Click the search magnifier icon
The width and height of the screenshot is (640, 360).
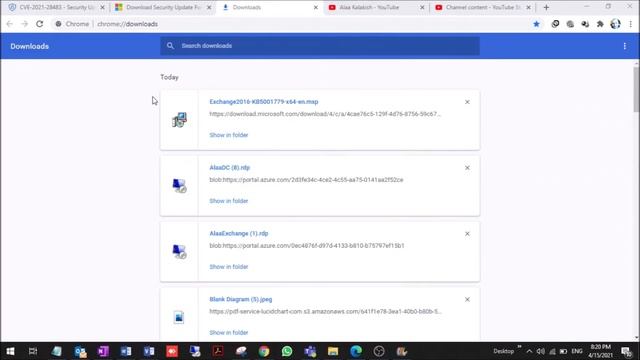[x=170, y=46]
